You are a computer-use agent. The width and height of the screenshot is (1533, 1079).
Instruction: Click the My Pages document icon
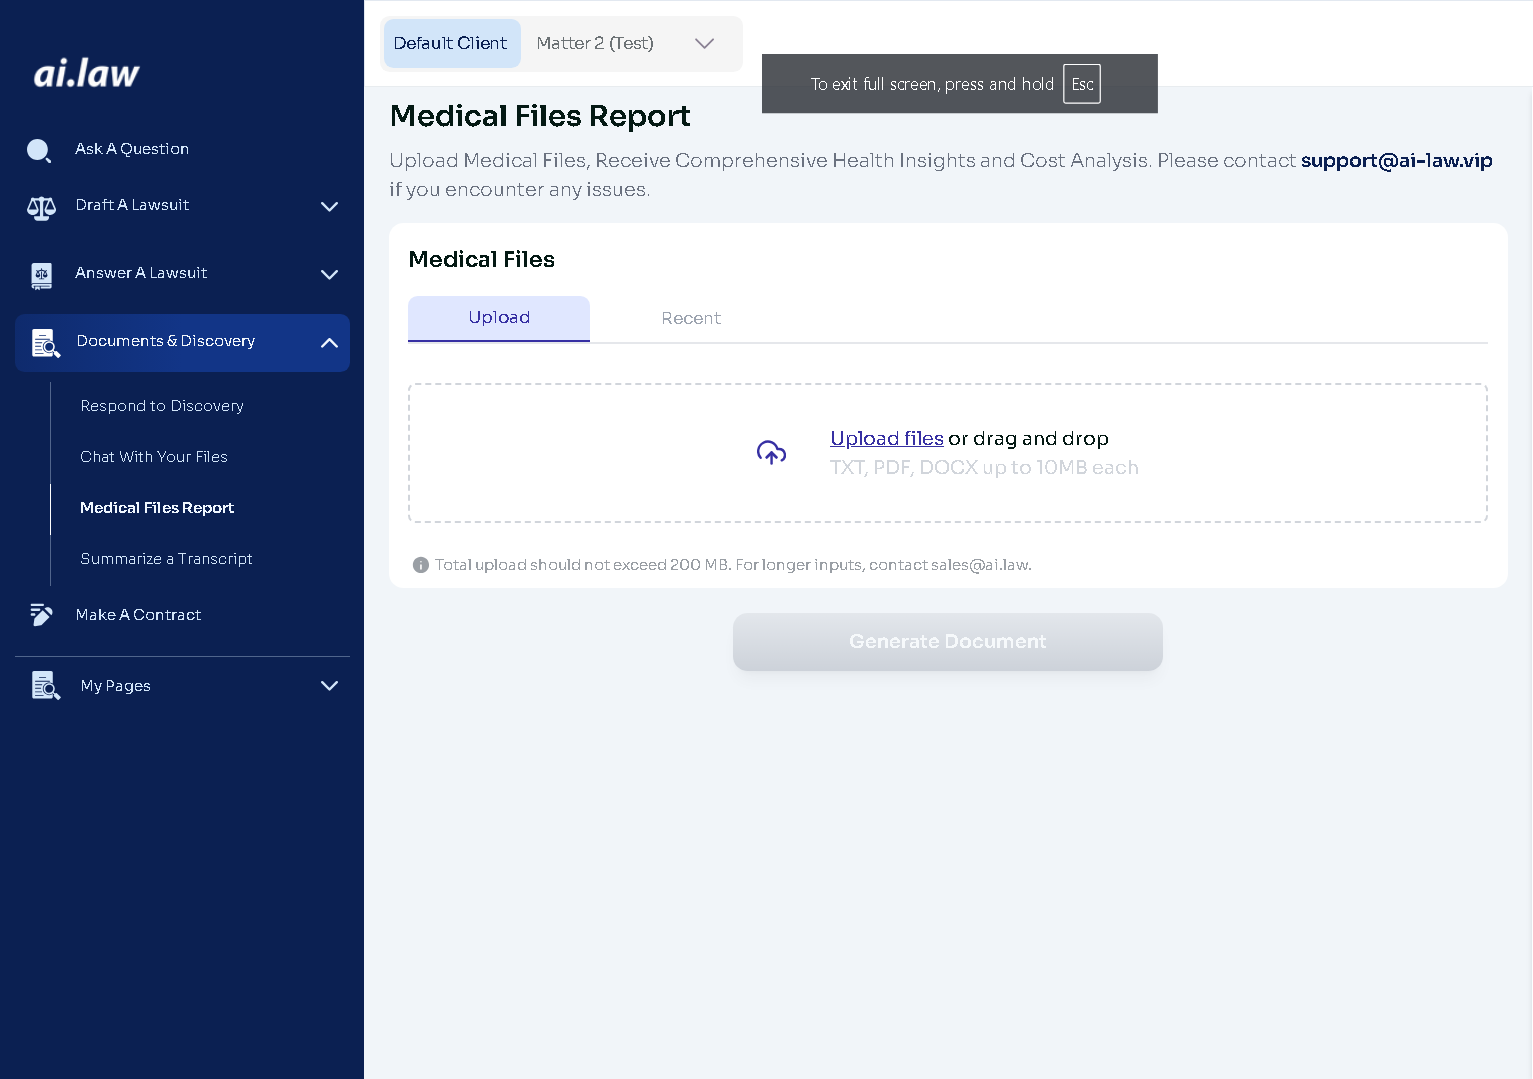tap(45, 686)
